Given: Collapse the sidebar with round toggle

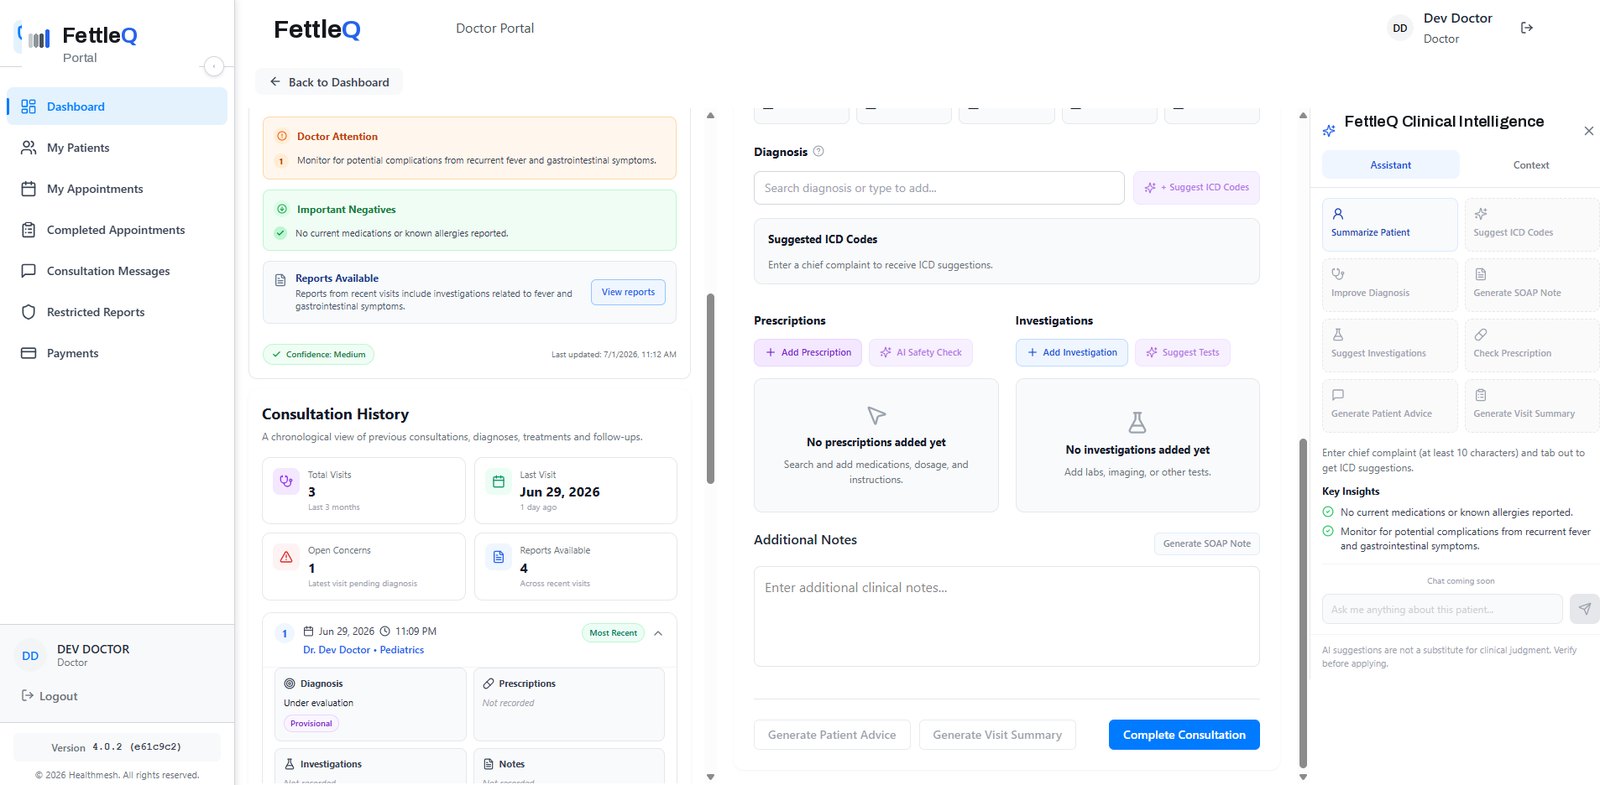Looking at the screenshot, I should (213, 66).
